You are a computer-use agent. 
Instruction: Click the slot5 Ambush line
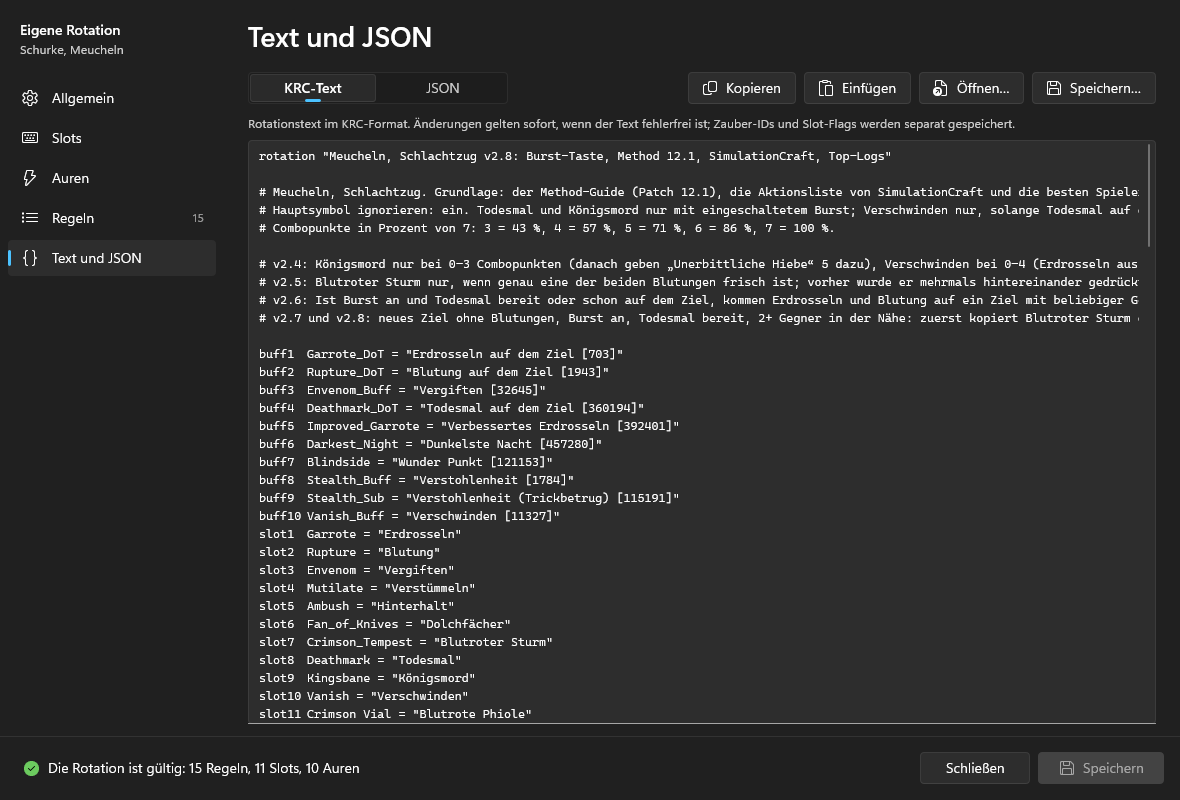357,606
